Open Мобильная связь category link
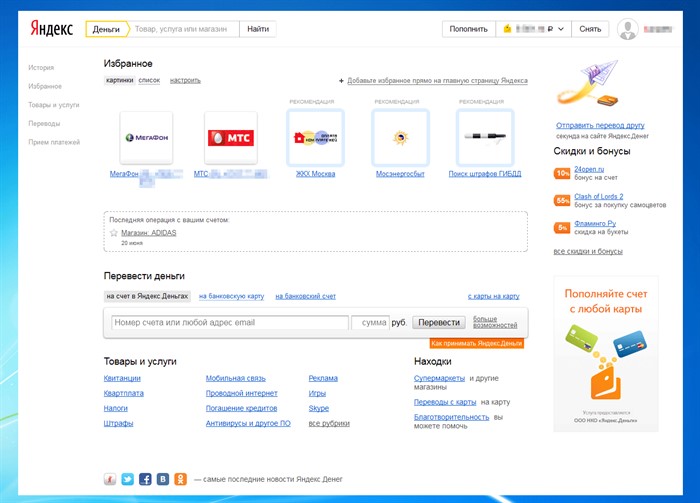Viewport: 700px width, 503px height. (x=236, y=378)
